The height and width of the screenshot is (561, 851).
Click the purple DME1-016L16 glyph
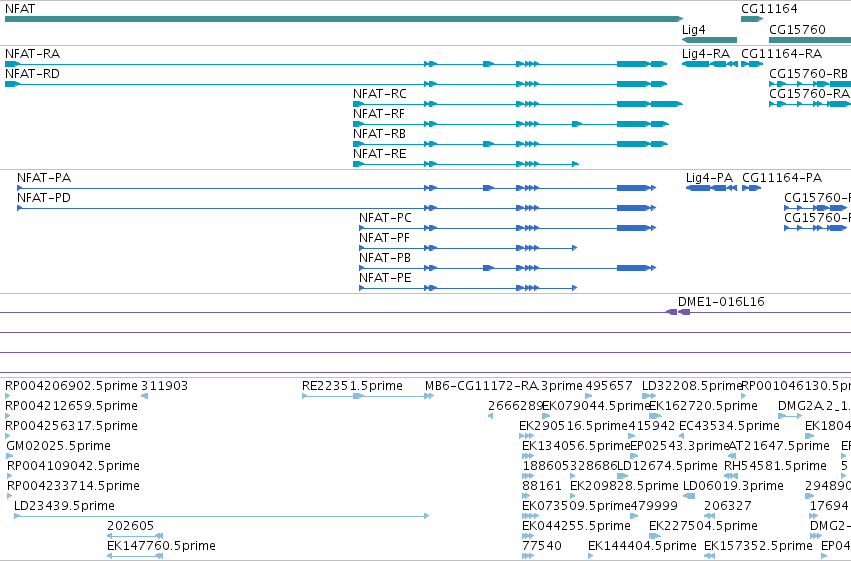[x=678, y=312]
